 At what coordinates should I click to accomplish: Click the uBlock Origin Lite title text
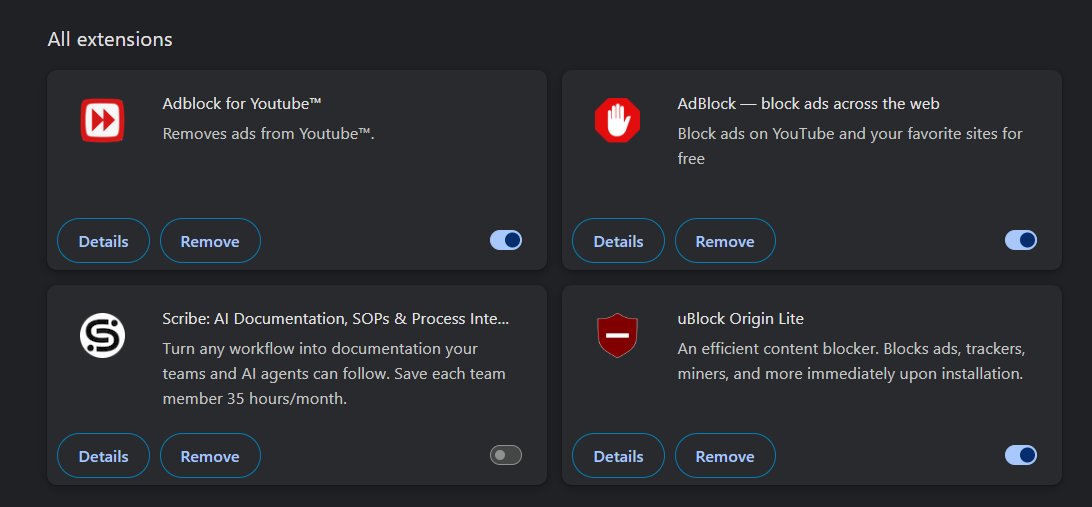coord(740,319)
